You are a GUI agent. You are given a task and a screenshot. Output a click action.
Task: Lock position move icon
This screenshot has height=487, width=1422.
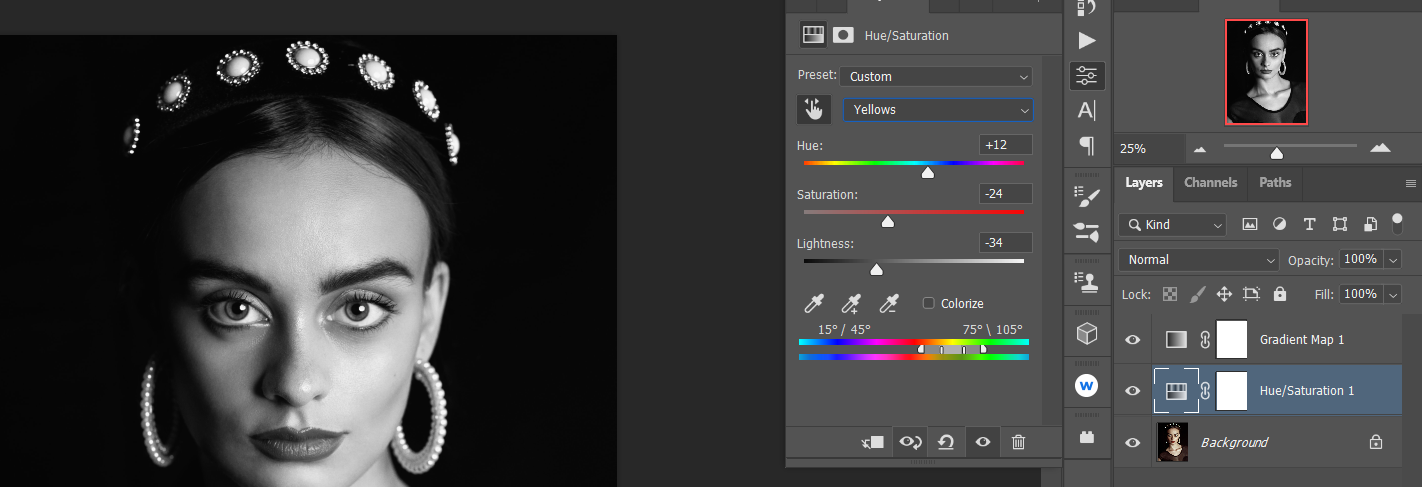(x=1223, y=294)
